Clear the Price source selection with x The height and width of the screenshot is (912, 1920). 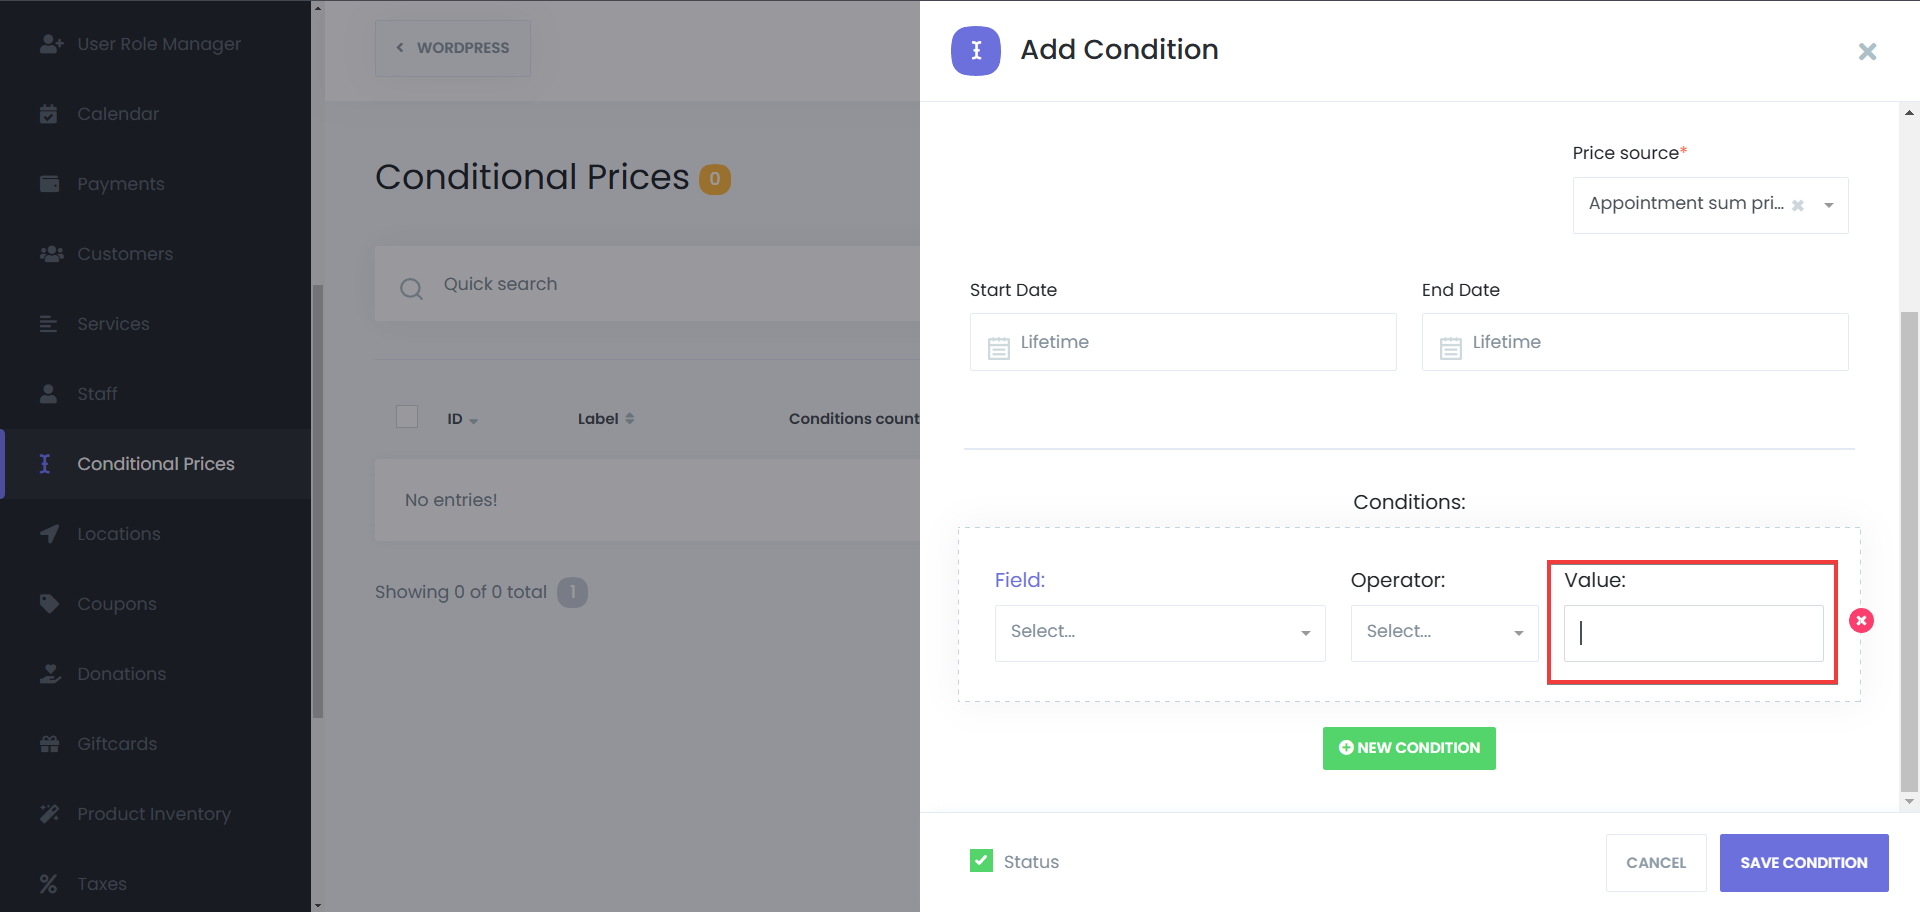click(x=1797, y=205)
